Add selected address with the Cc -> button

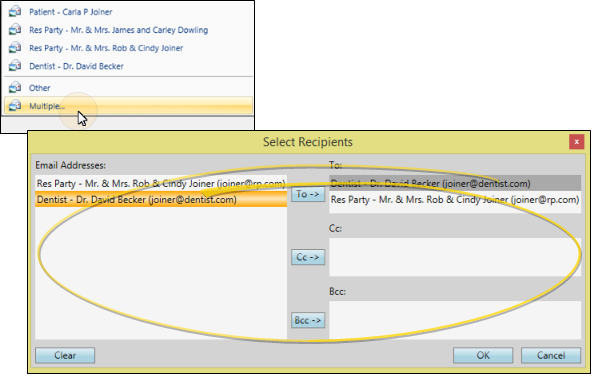(308, 257)
